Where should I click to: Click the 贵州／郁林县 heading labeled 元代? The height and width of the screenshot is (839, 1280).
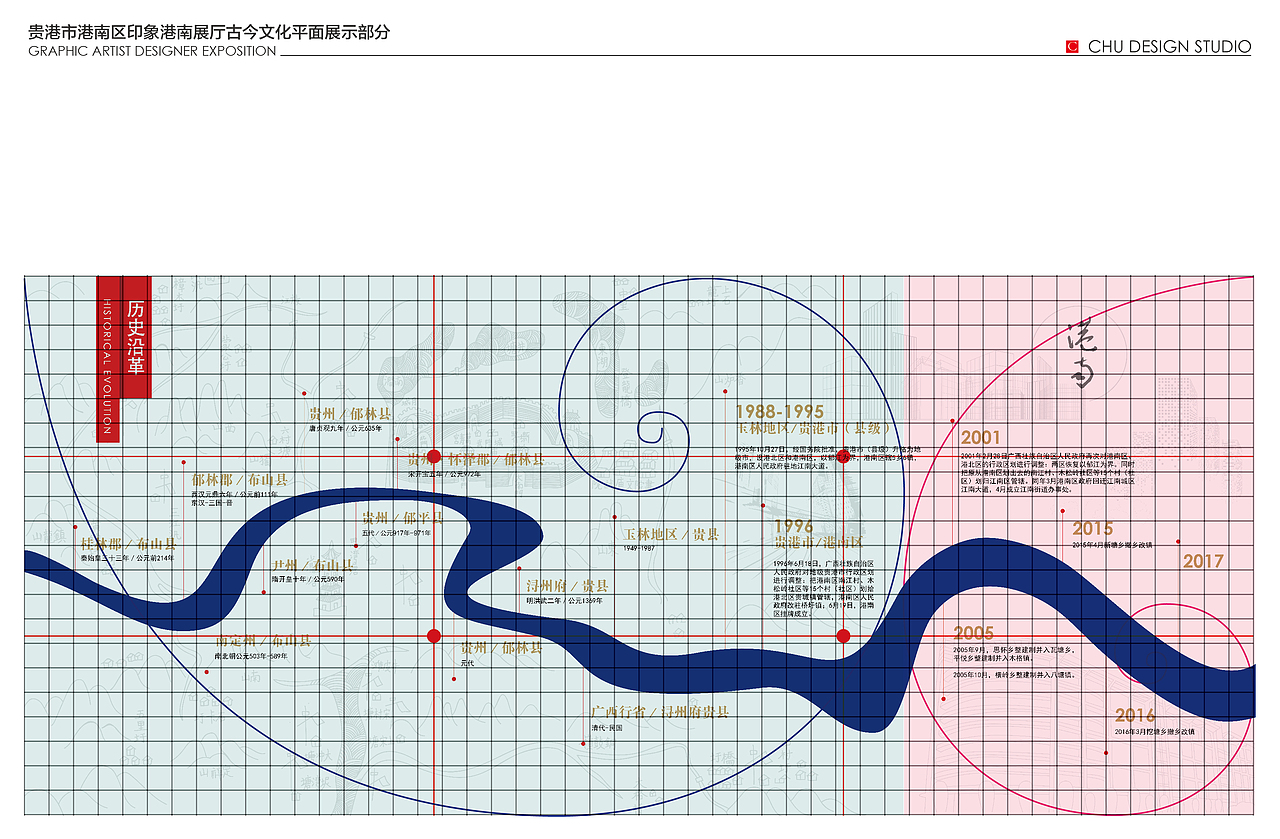[501, 648]
